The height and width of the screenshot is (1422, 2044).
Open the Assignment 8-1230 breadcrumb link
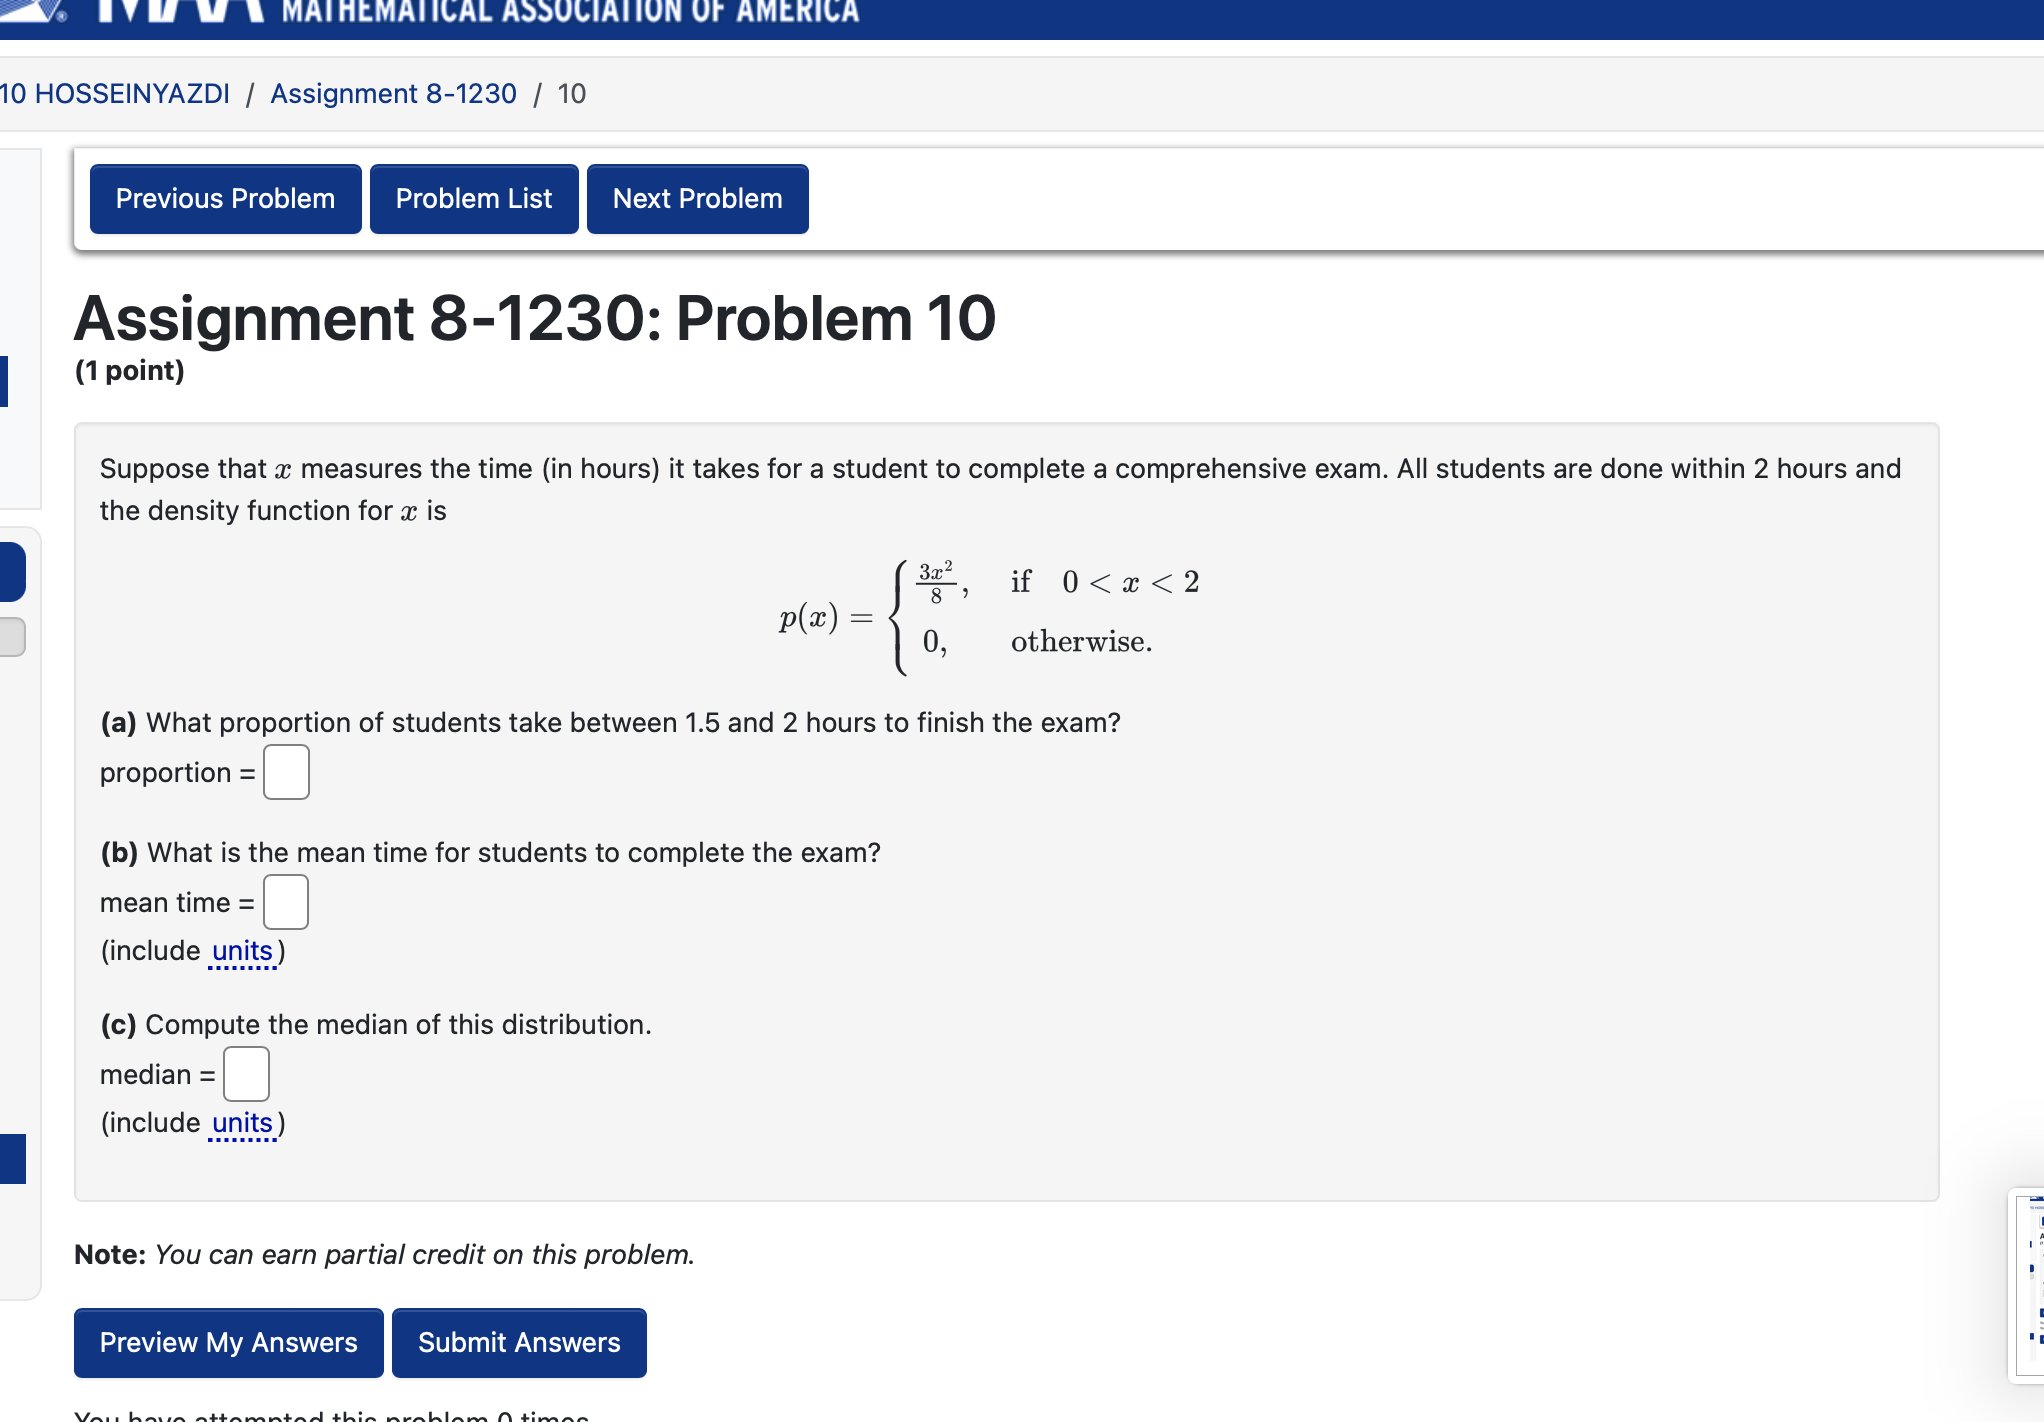pos(392,93)
